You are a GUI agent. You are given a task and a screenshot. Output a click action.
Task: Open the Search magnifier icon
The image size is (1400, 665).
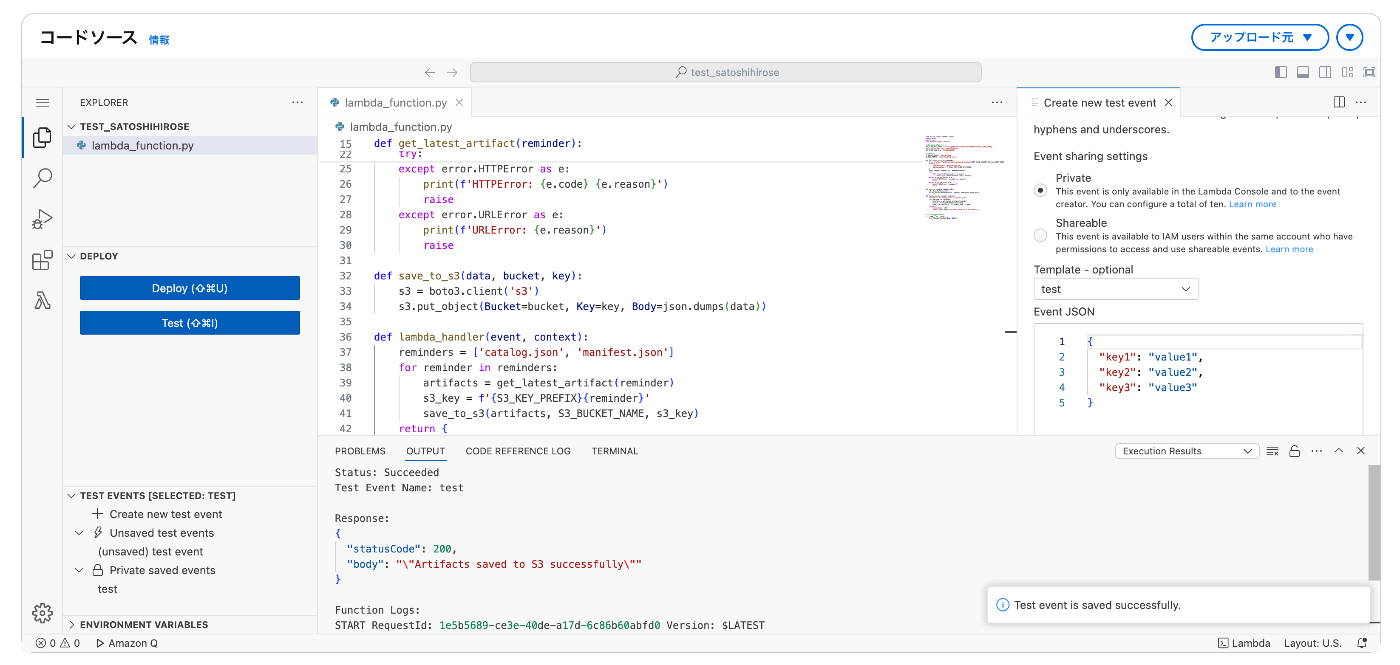click(42, 178)
